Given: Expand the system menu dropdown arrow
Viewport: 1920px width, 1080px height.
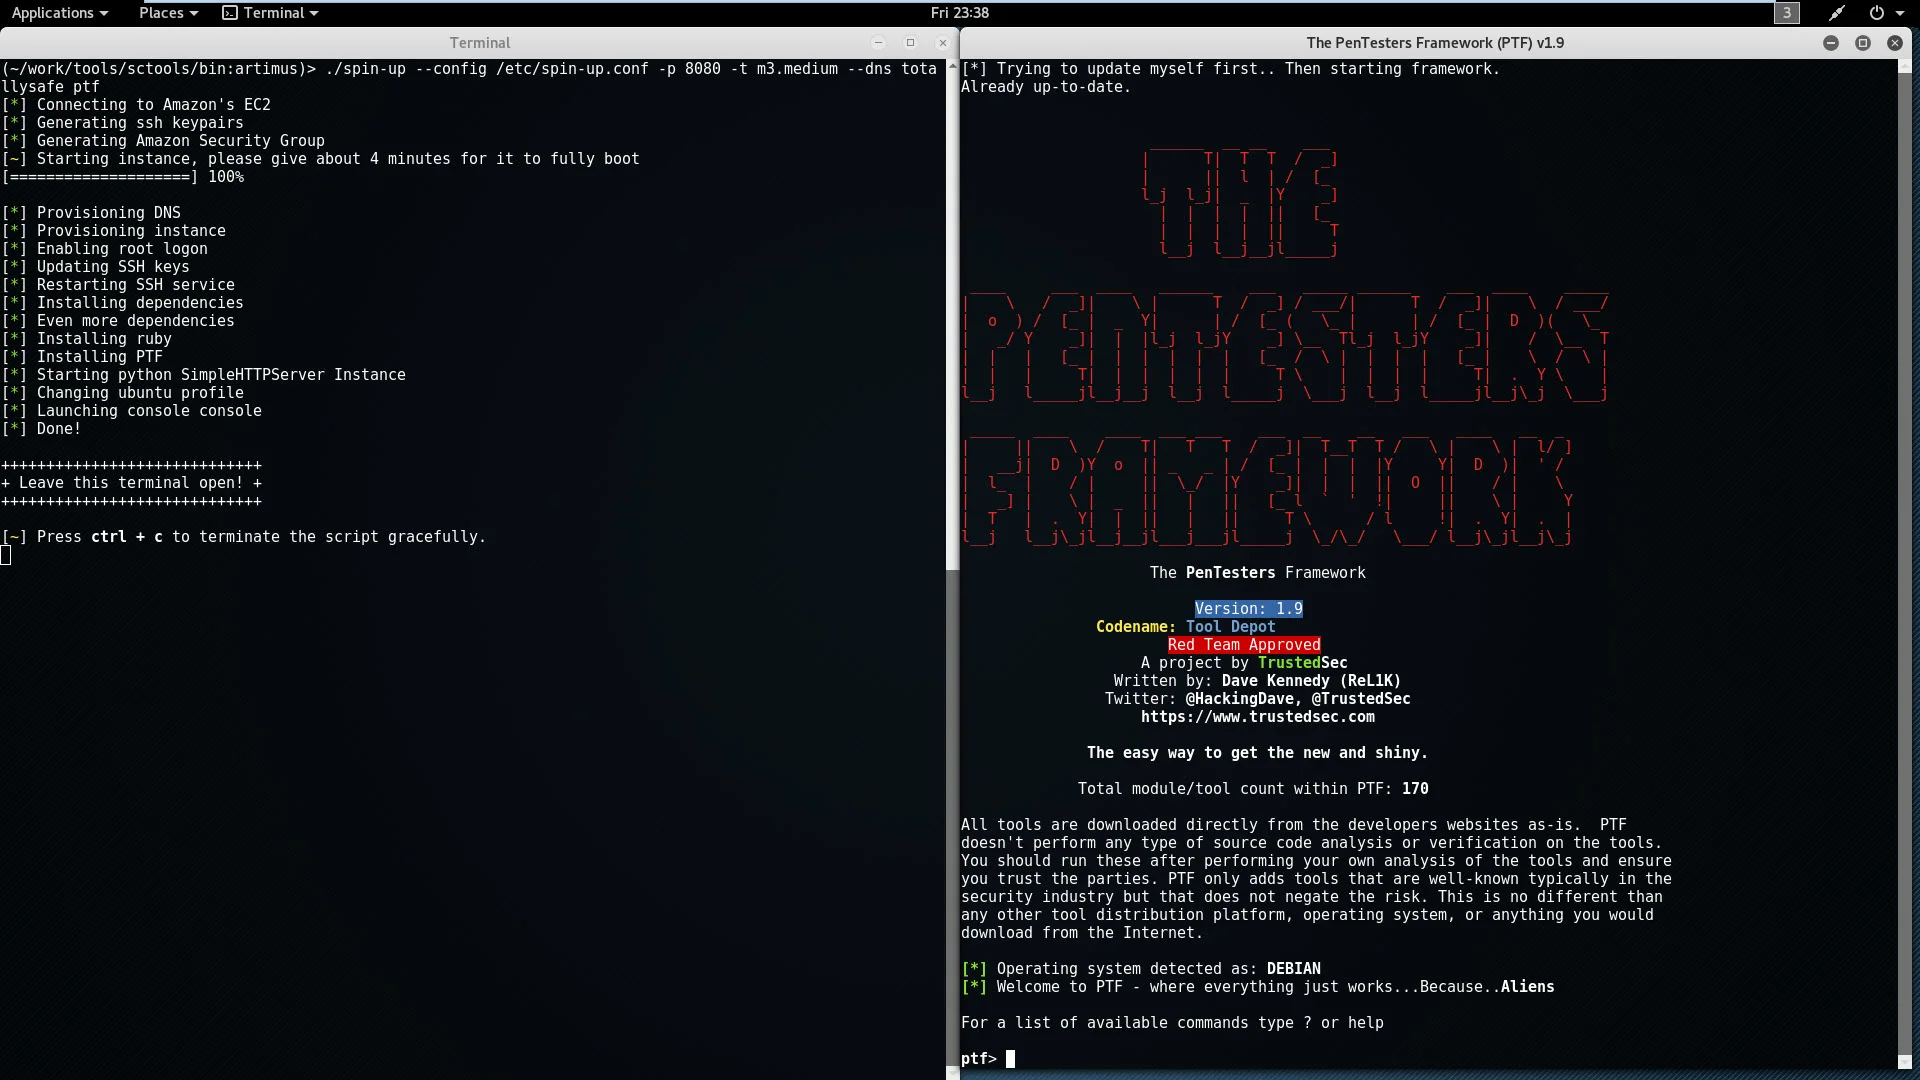Looking at the screenshot, I should [1900, 13].
